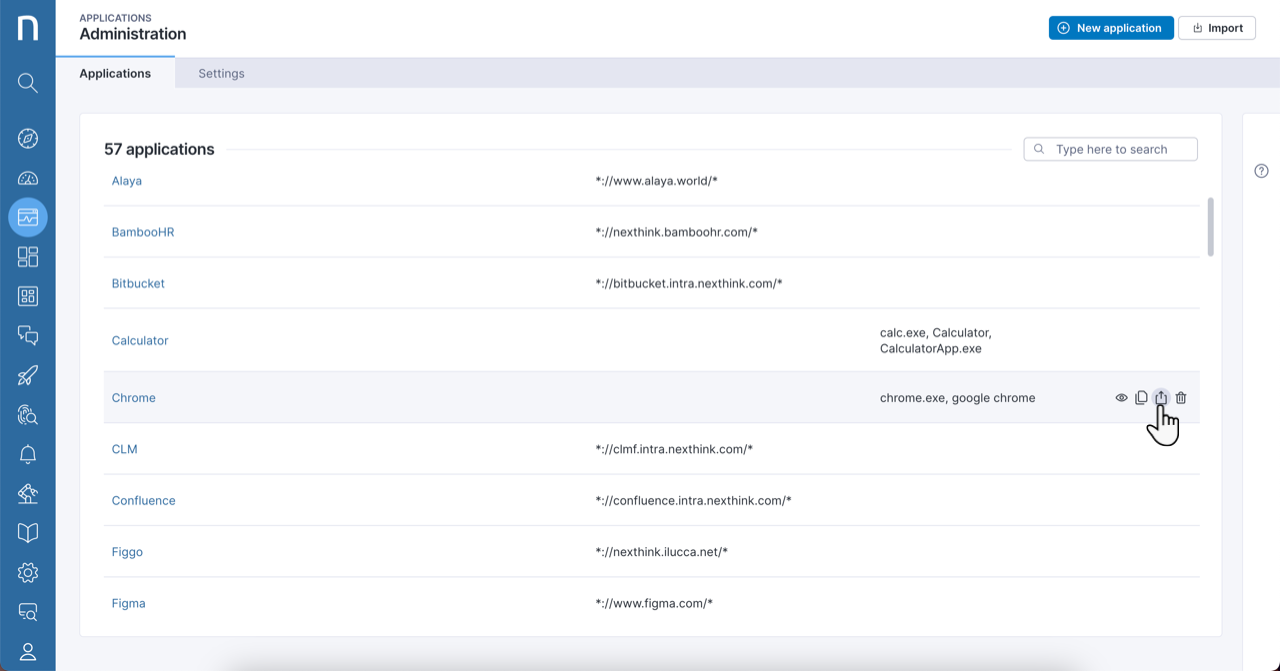Click the eye icon for Chrome
The image size is (1280, 671).
1121,398
